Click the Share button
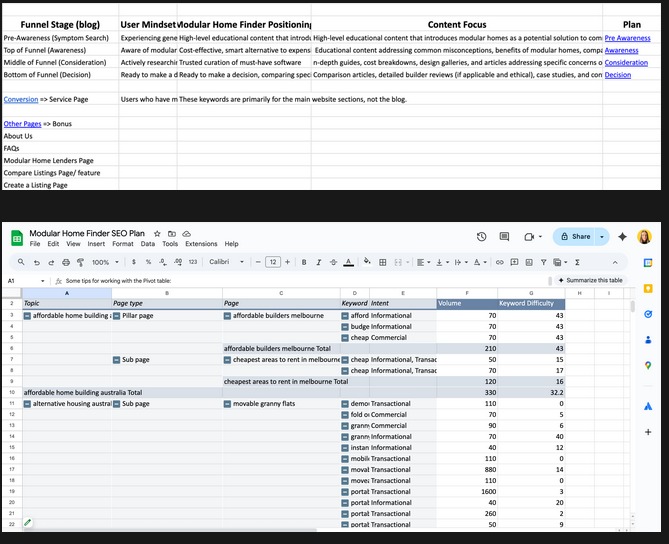The width and height of the screenshot is (669, 544). pos(576,237)
